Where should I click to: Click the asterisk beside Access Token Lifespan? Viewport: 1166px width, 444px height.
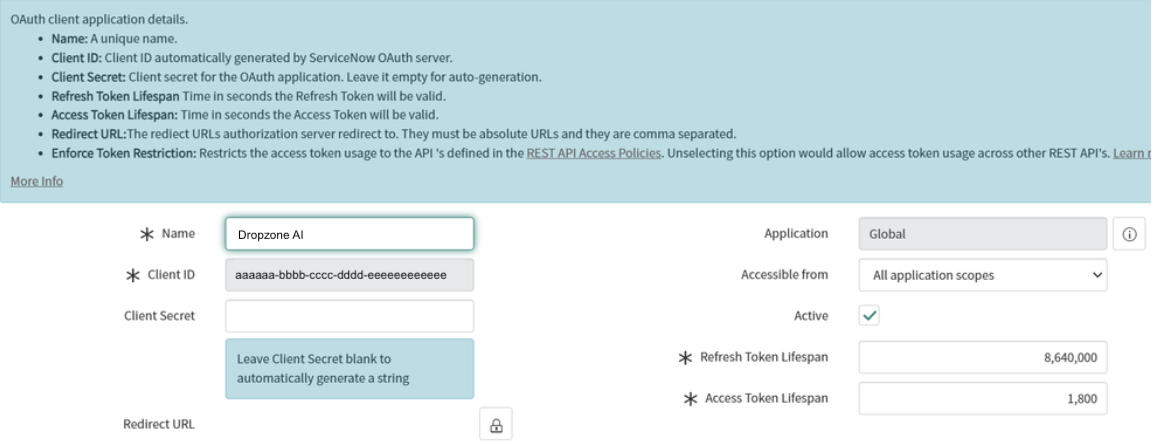[691, 398]
